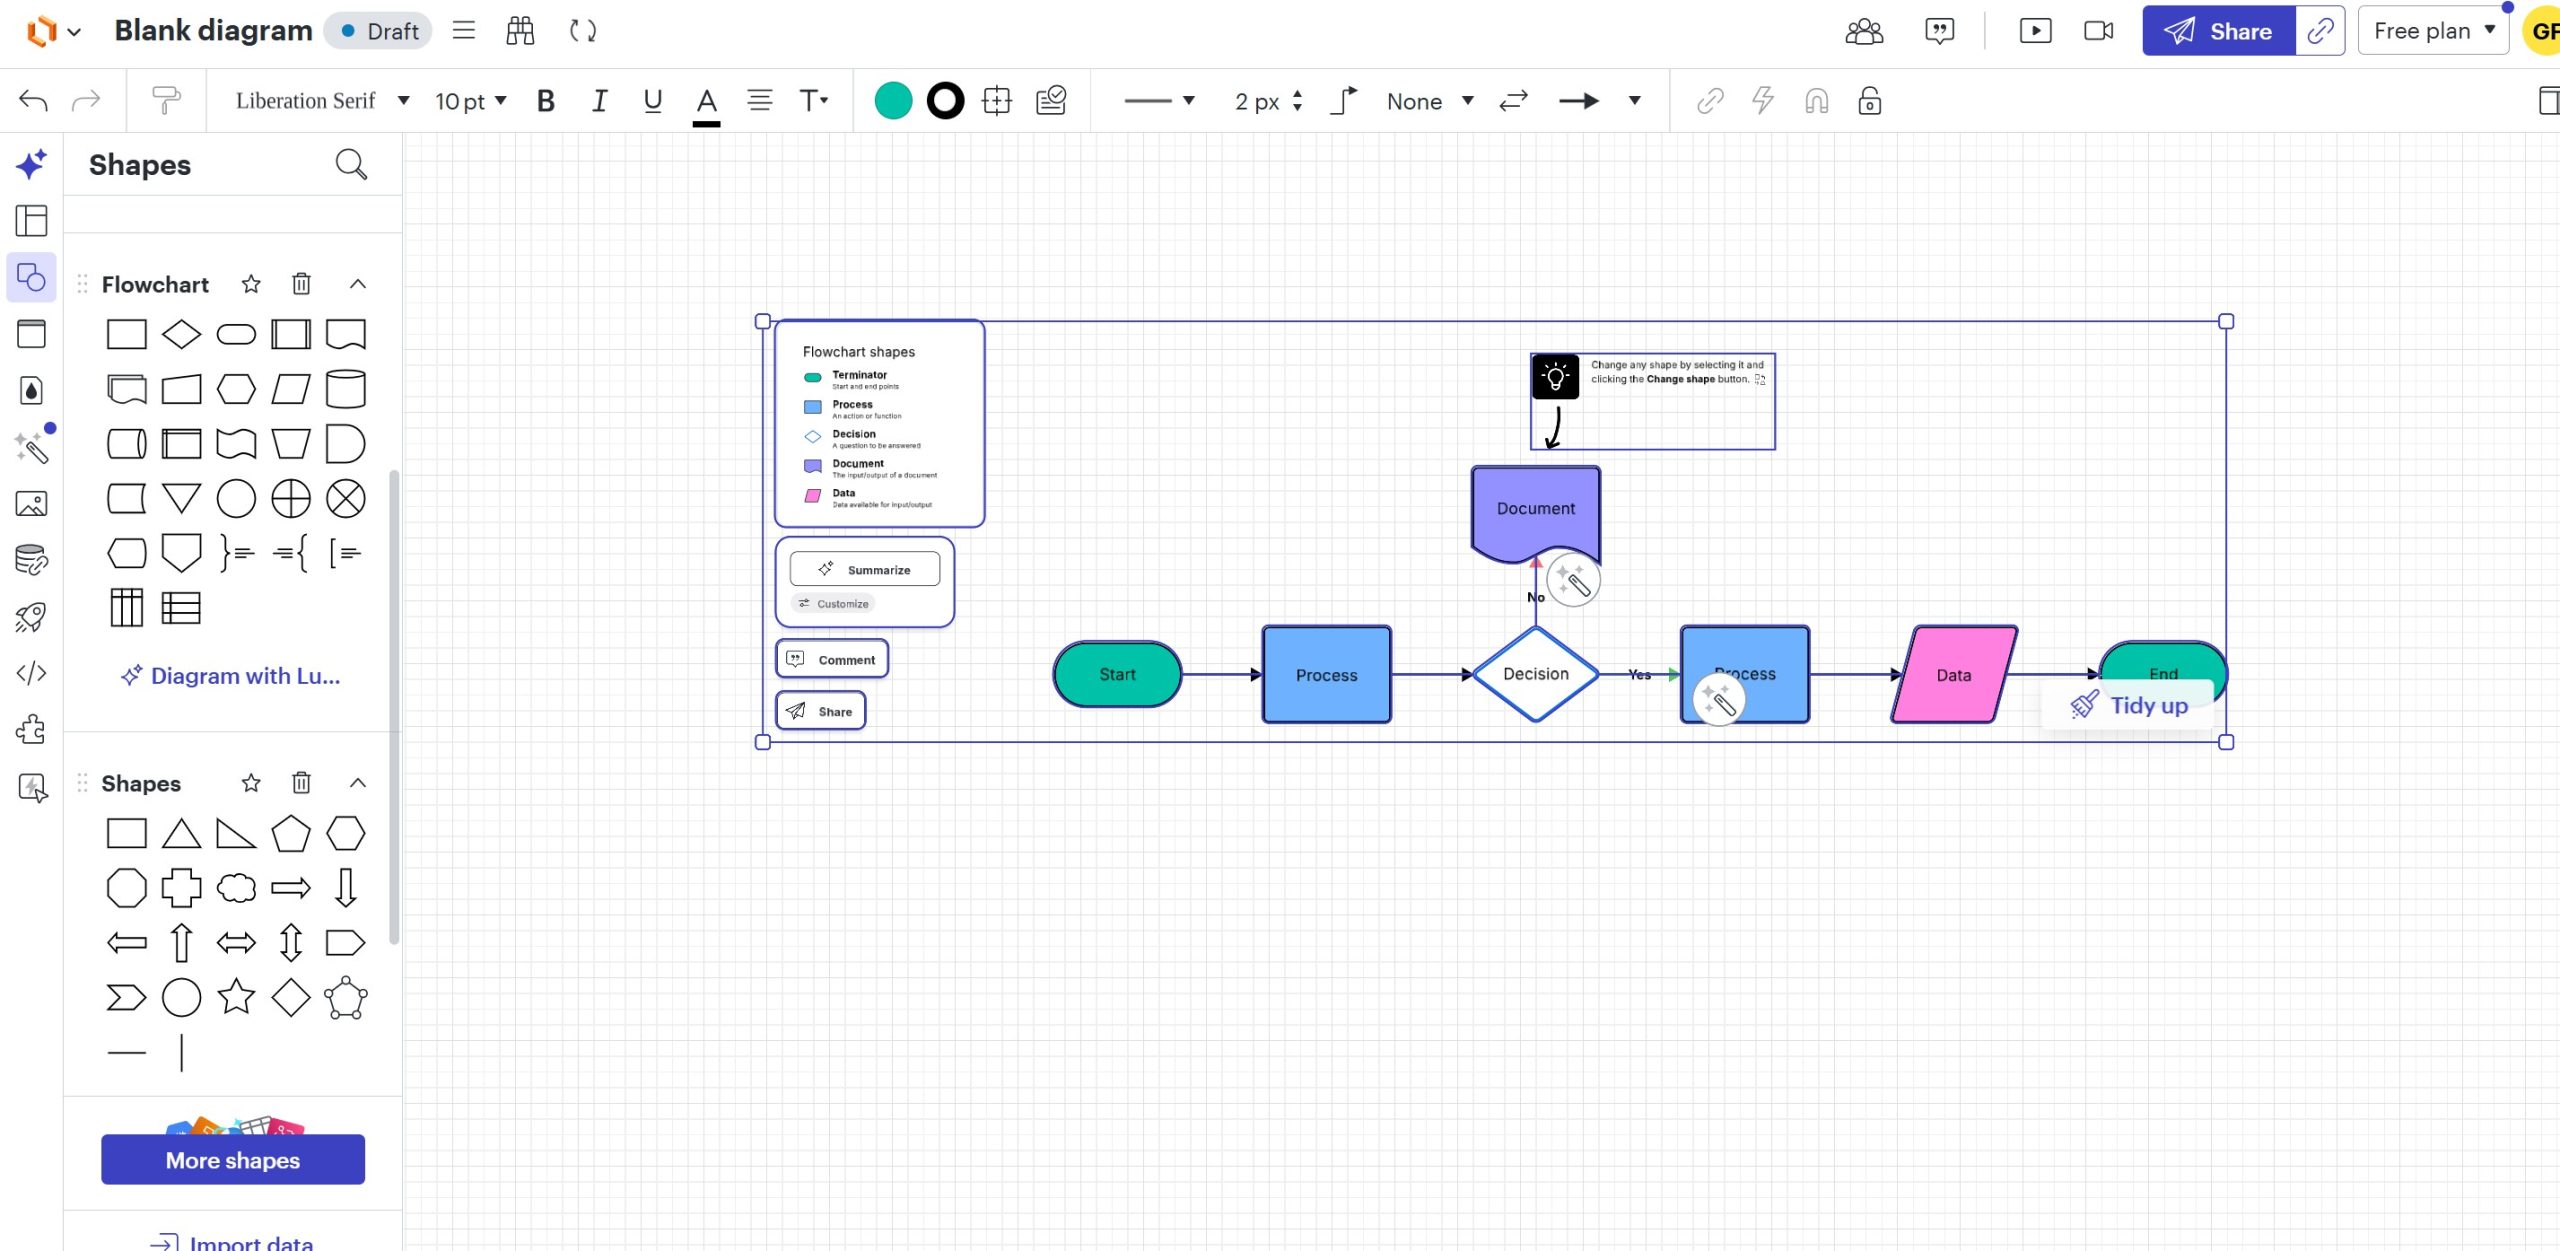This screenshot has width=2560, height=1251.
Task: Delete Flowchart library trash icon
Action: click(x=301, y=284)
